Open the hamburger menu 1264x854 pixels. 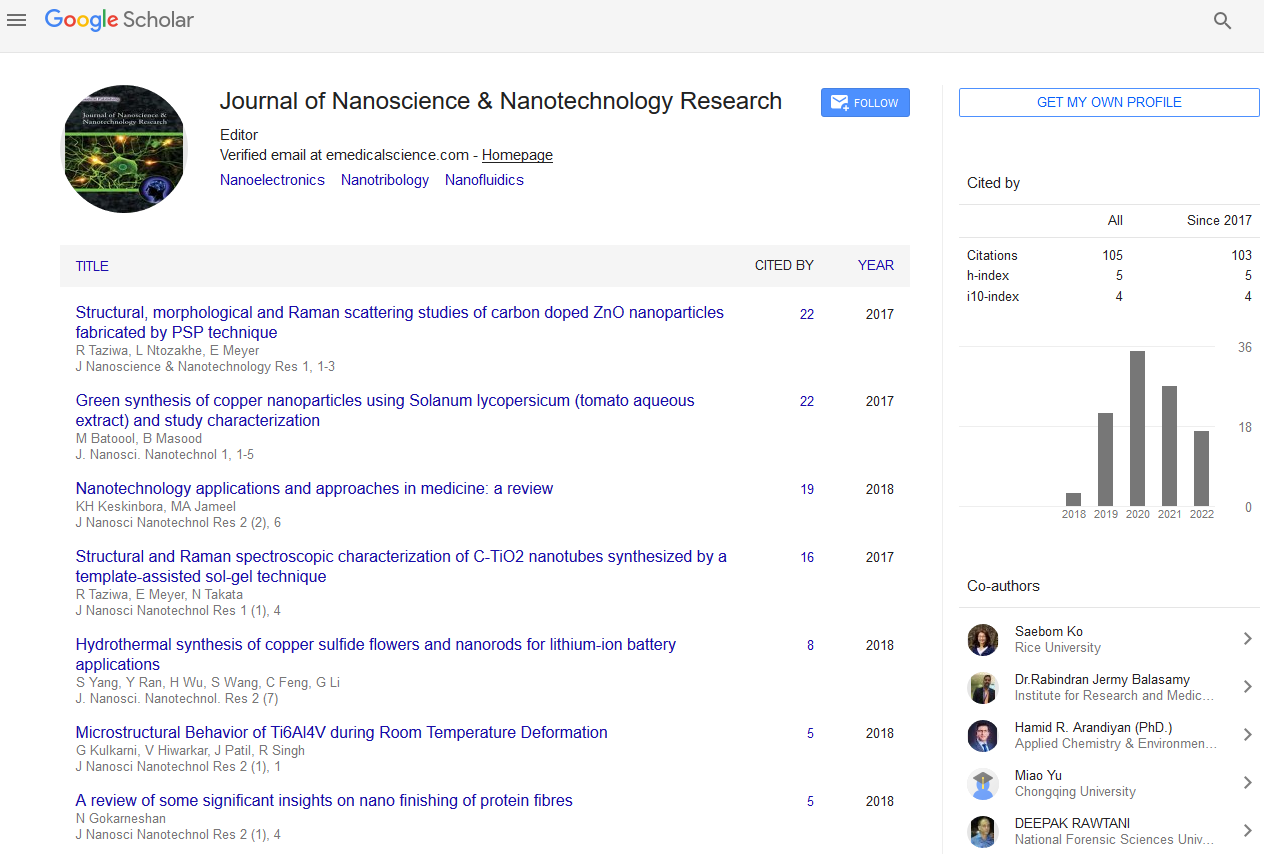coord(16,20)
